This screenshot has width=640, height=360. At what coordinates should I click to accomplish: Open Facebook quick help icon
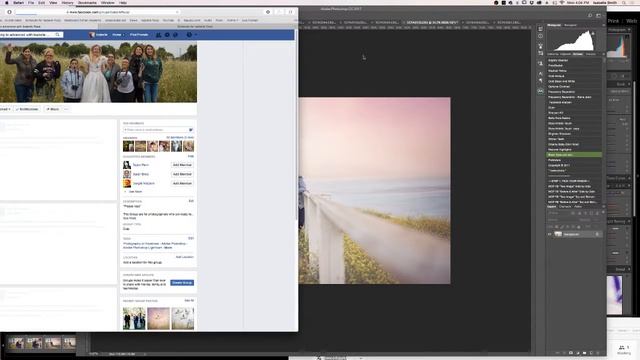pos(189,35)
